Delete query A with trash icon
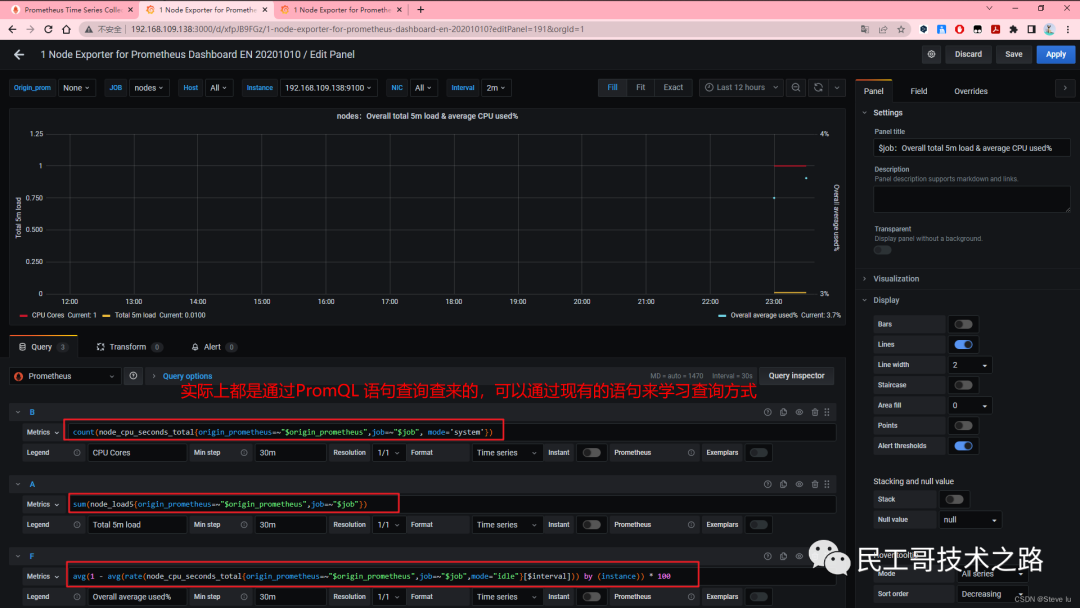The image size is (1080, 608). click(x=815, y=484)
